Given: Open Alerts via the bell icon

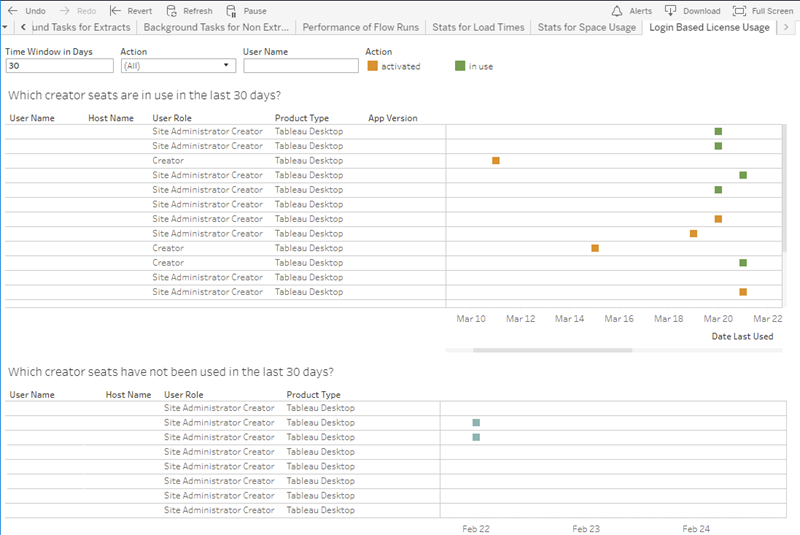Looking at the screenshot, I should pos(617,11).
